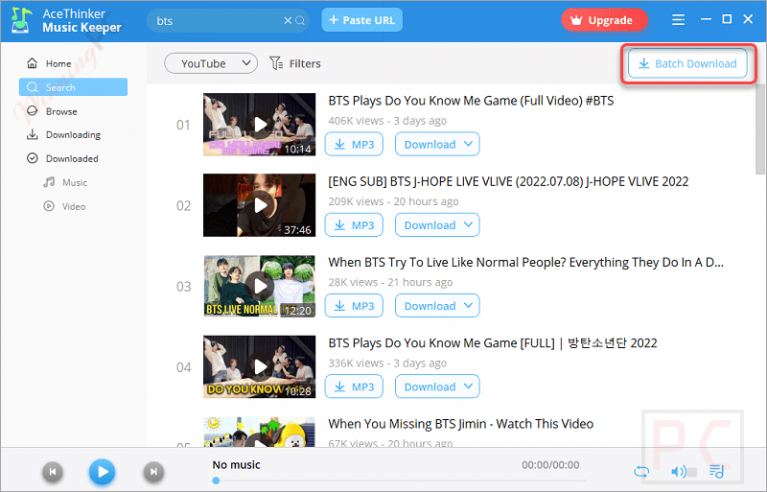Viewport: 767px width, 492px height.
Task: Download MP3 for result 04 방탄소년단 2022
Action: coord(354,386)
